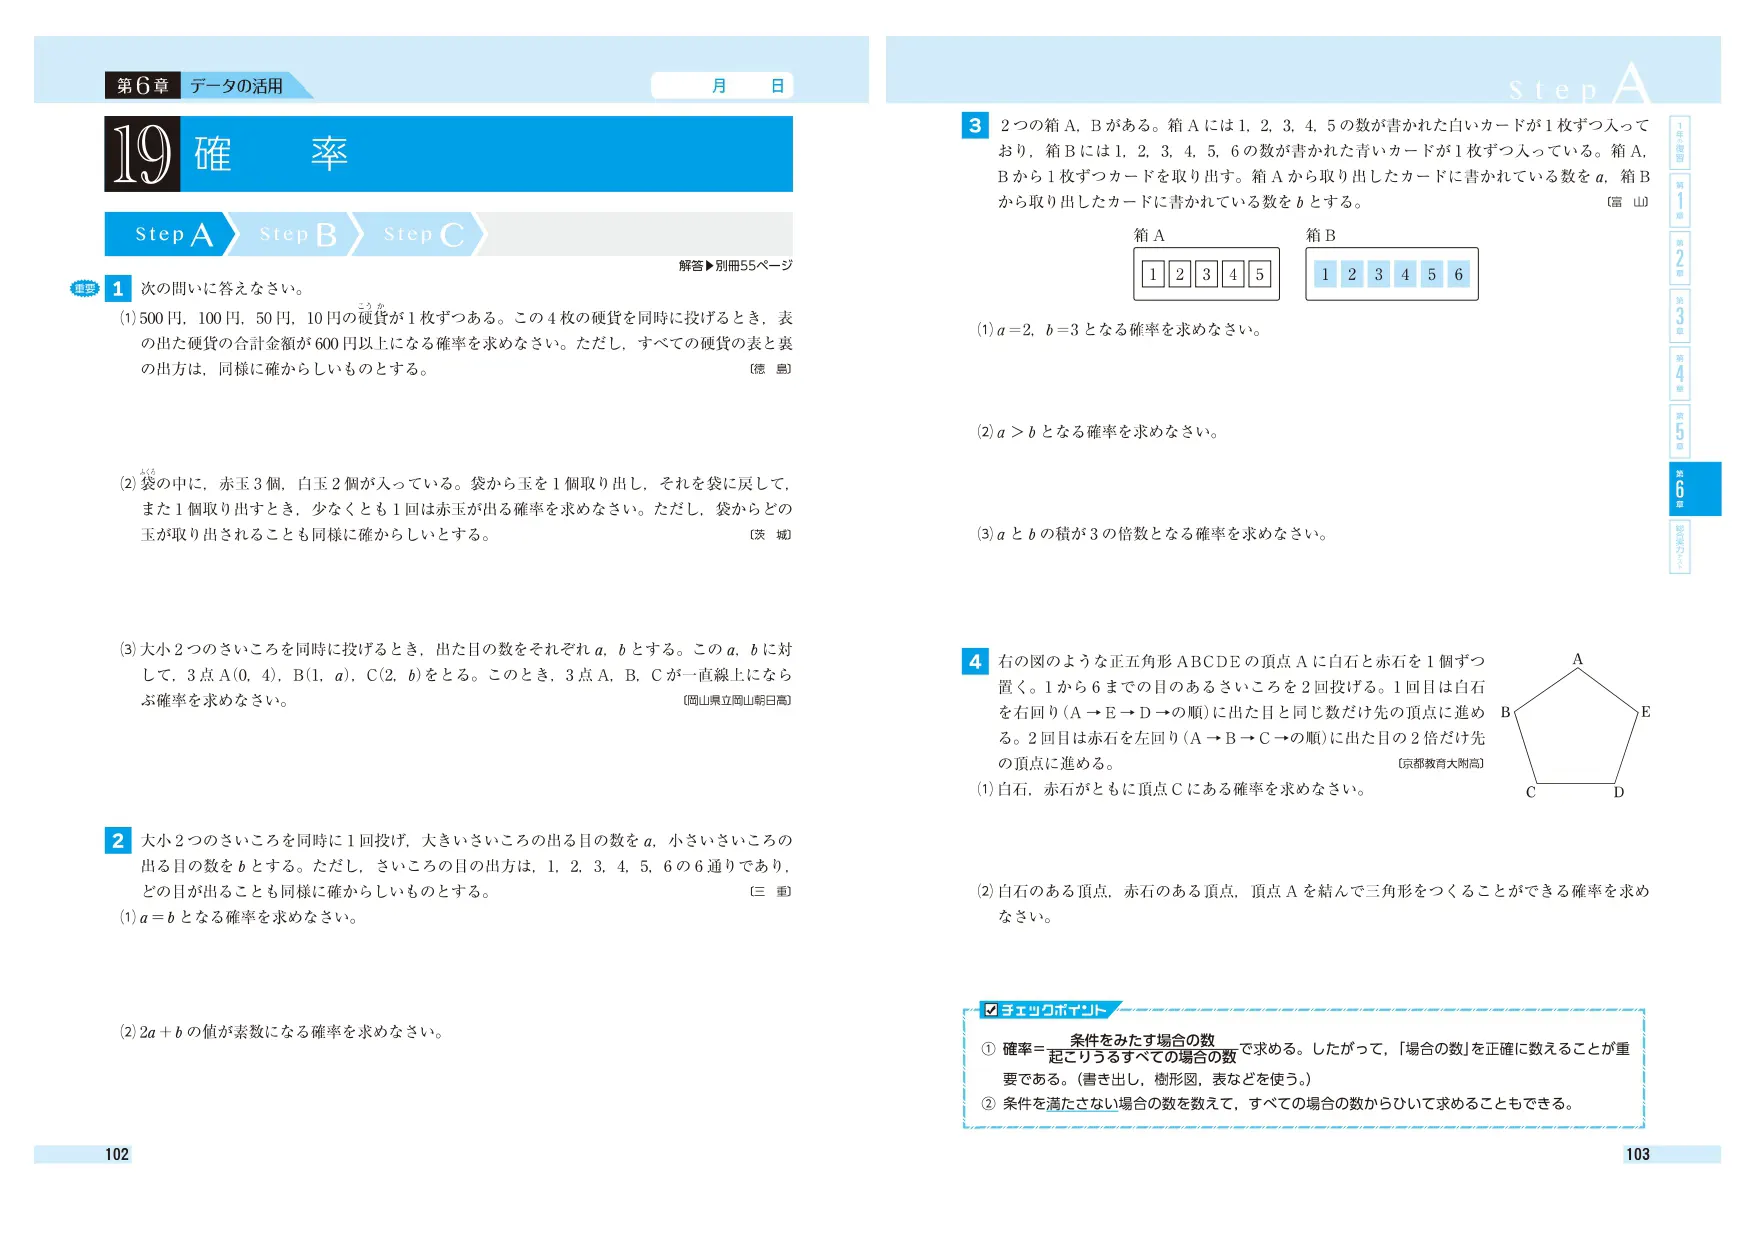Open the 第6章 side index tab
The width and height of the screenshot is (1755, 1241).
click(x=1694, y=489)
